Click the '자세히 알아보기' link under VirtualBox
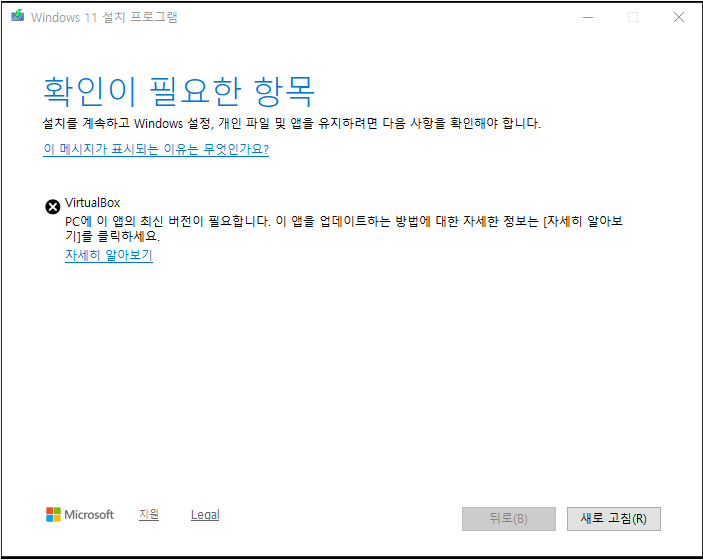This screenshot has width=703, height=560. pyautogui.click(x=109, y=255)
